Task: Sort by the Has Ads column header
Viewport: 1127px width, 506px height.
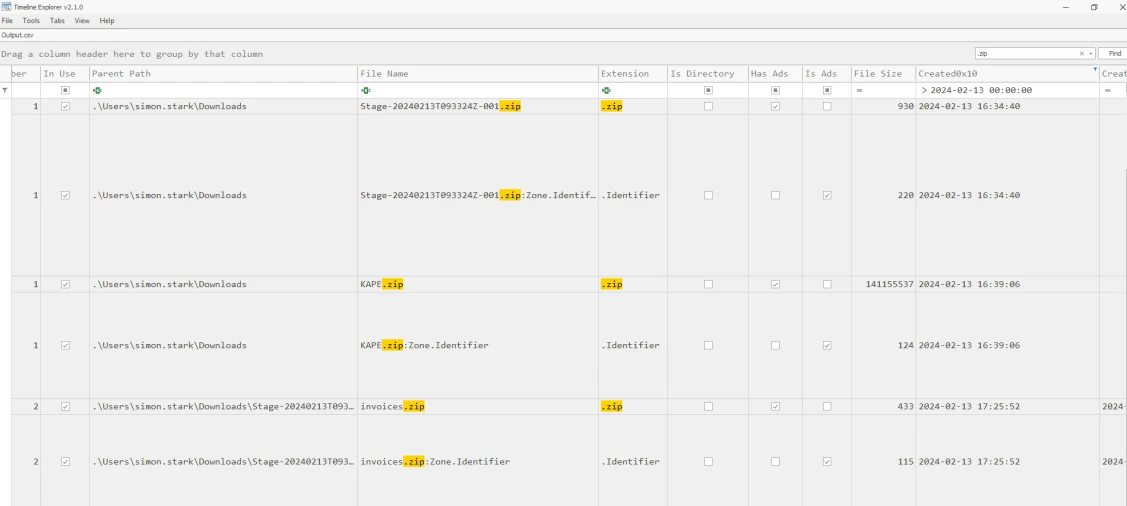Action: [775, 73]
